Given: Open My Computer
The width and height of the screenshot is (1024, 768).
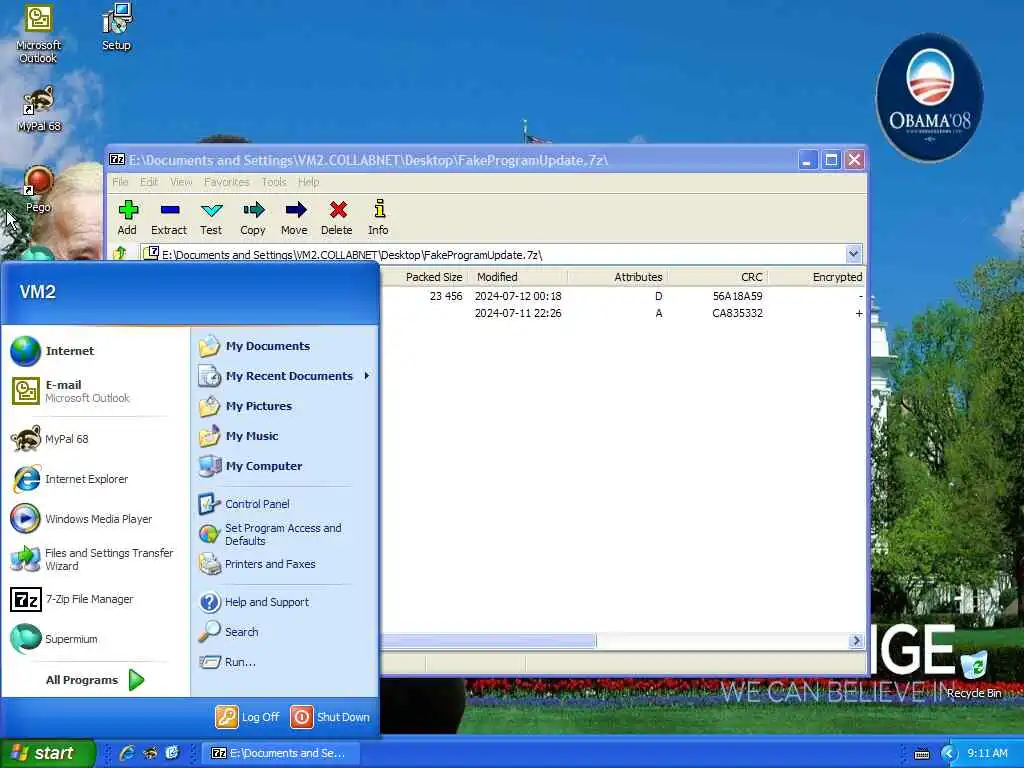Looking at the screenshot, I should point(284,466).
